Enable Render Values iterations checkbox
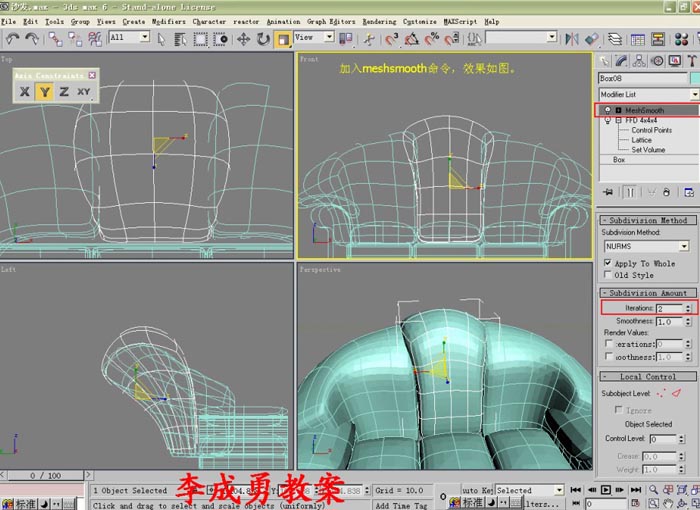The width and height of the screenshot is (700, 510). pos(608,343)
